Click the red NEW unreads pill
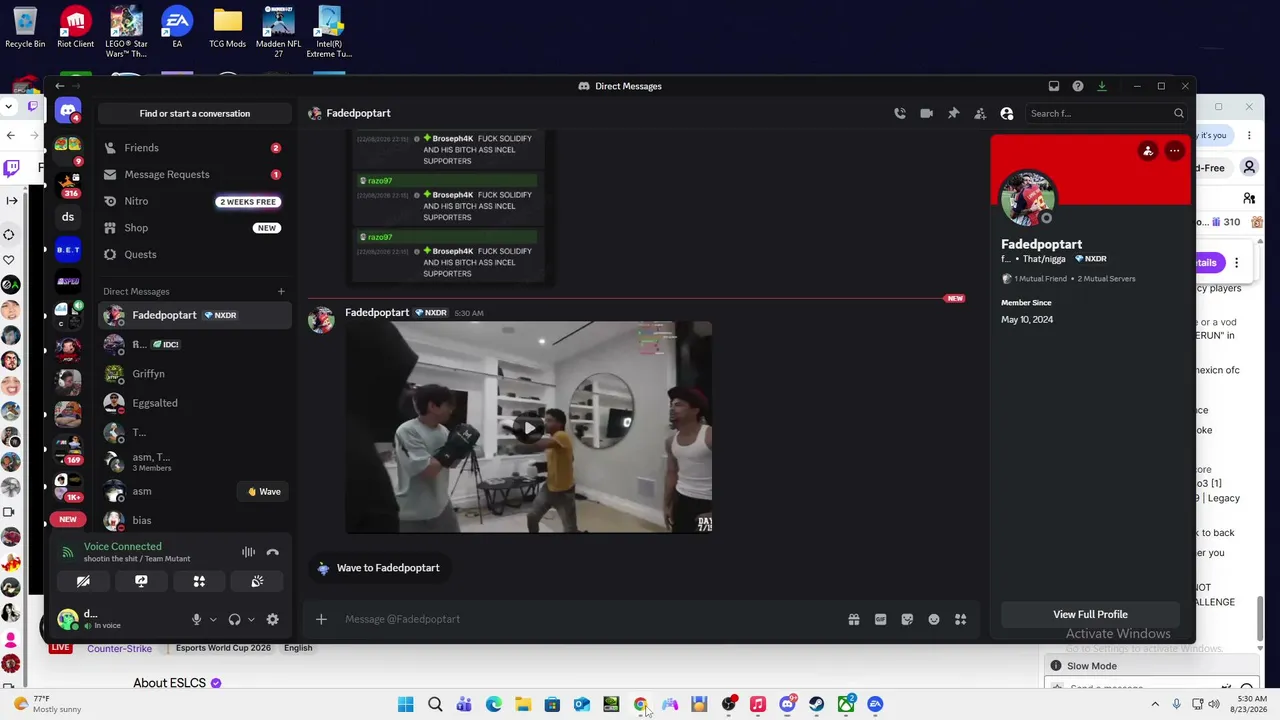The width and height of the screenshot is (1280, 720). tap(68, 519)
